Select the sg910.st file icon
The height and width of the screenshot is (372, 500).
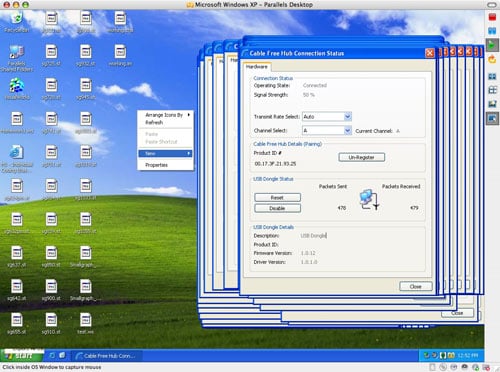click(51, 320)
